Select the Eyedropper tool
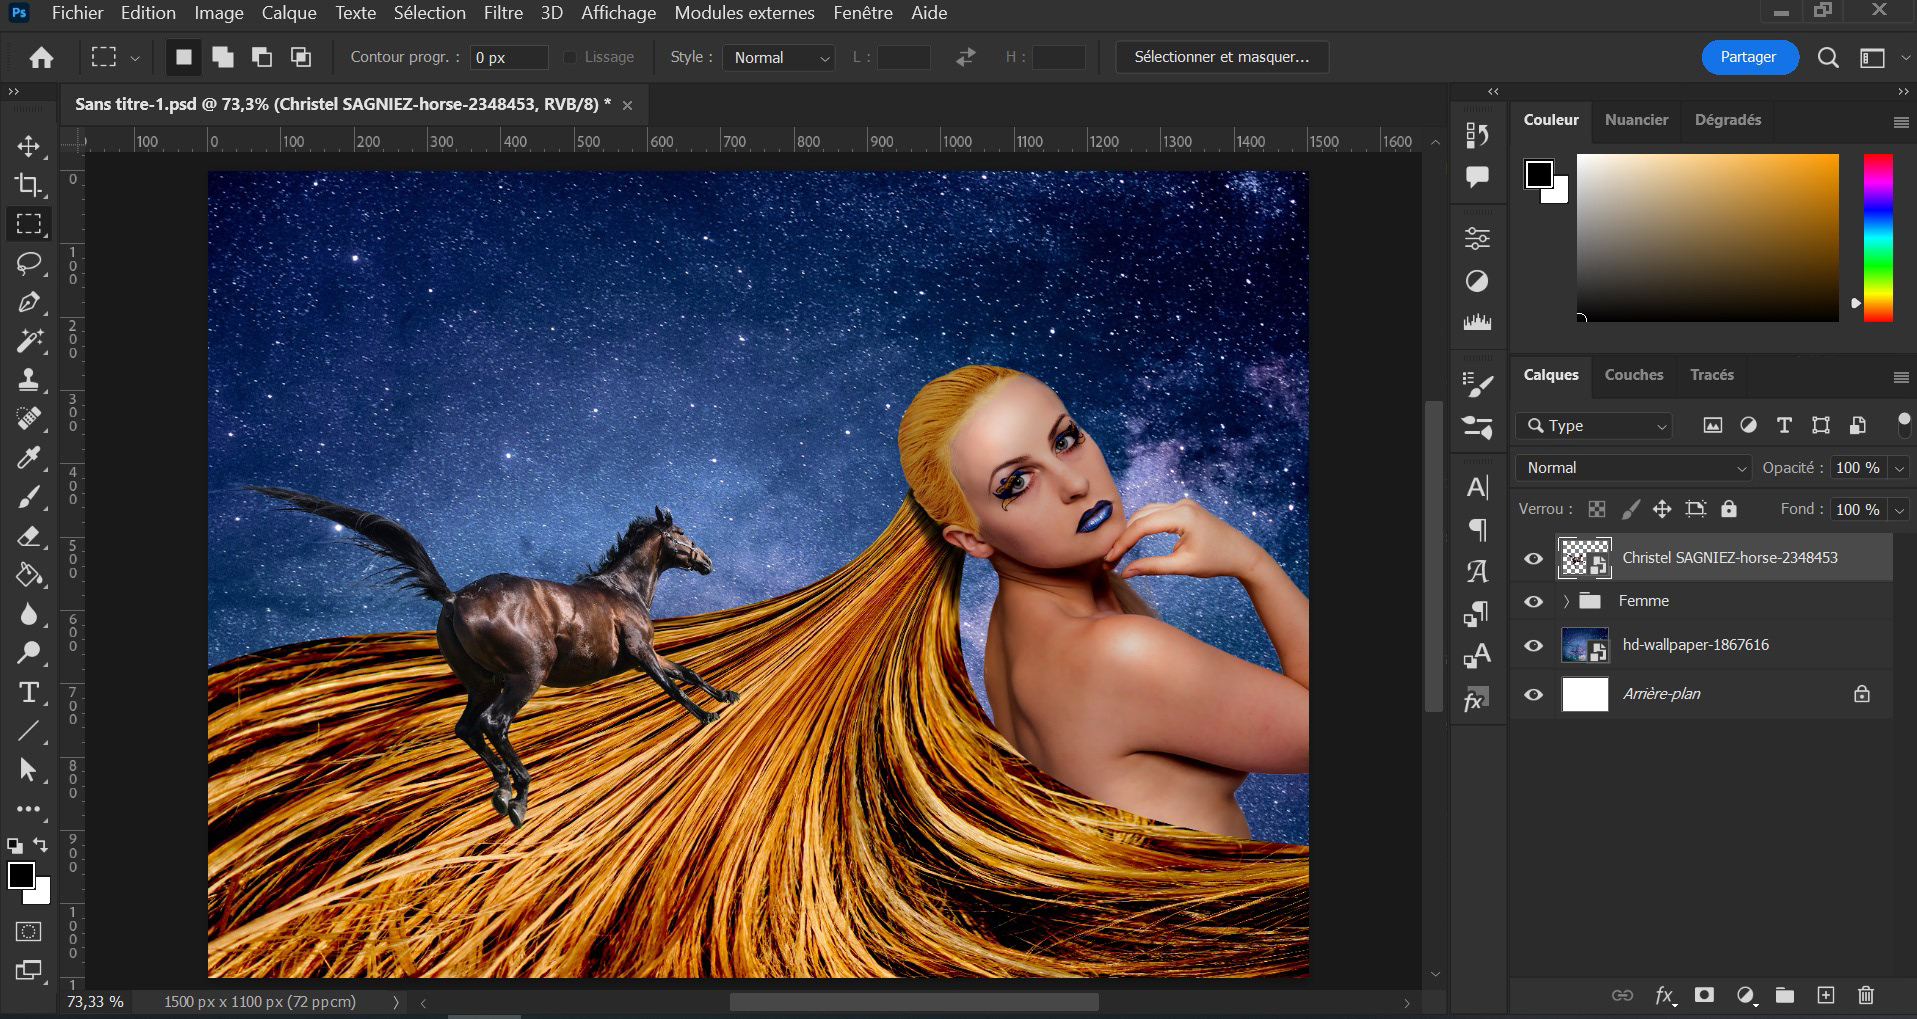1917x1019 pixels. click(x=29, y=458)
